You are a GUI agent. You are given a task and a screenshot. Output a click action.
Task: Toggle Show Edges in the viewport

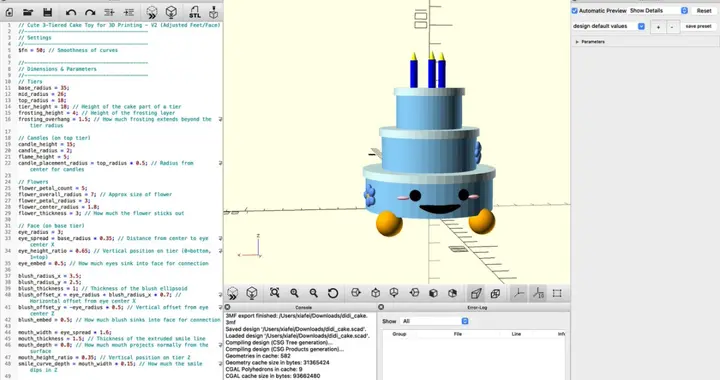[x=557, y=293]
